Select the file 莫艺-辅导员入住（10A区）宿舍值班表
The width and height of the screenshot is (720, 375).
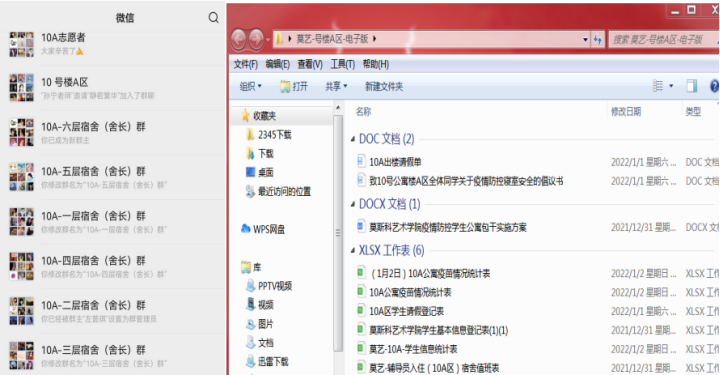pos(434,368)
